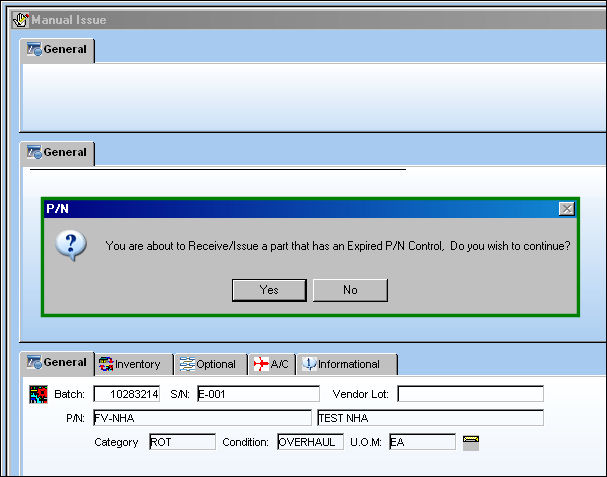Click the top General tab icon
This screenshot has width=607, height=477.
point(34,49)
